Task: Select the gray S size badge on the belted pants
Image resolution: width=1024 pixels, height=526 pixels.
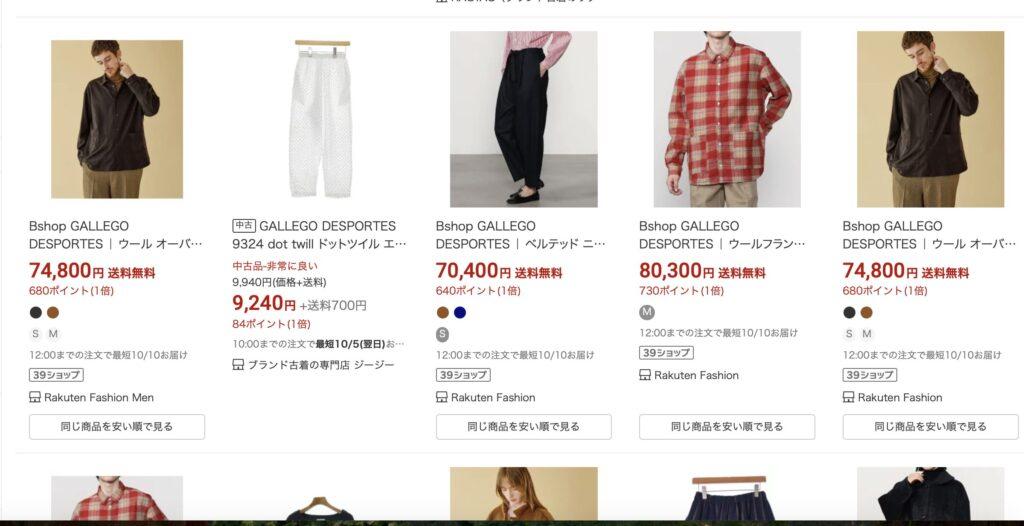Action: point(443,335)
